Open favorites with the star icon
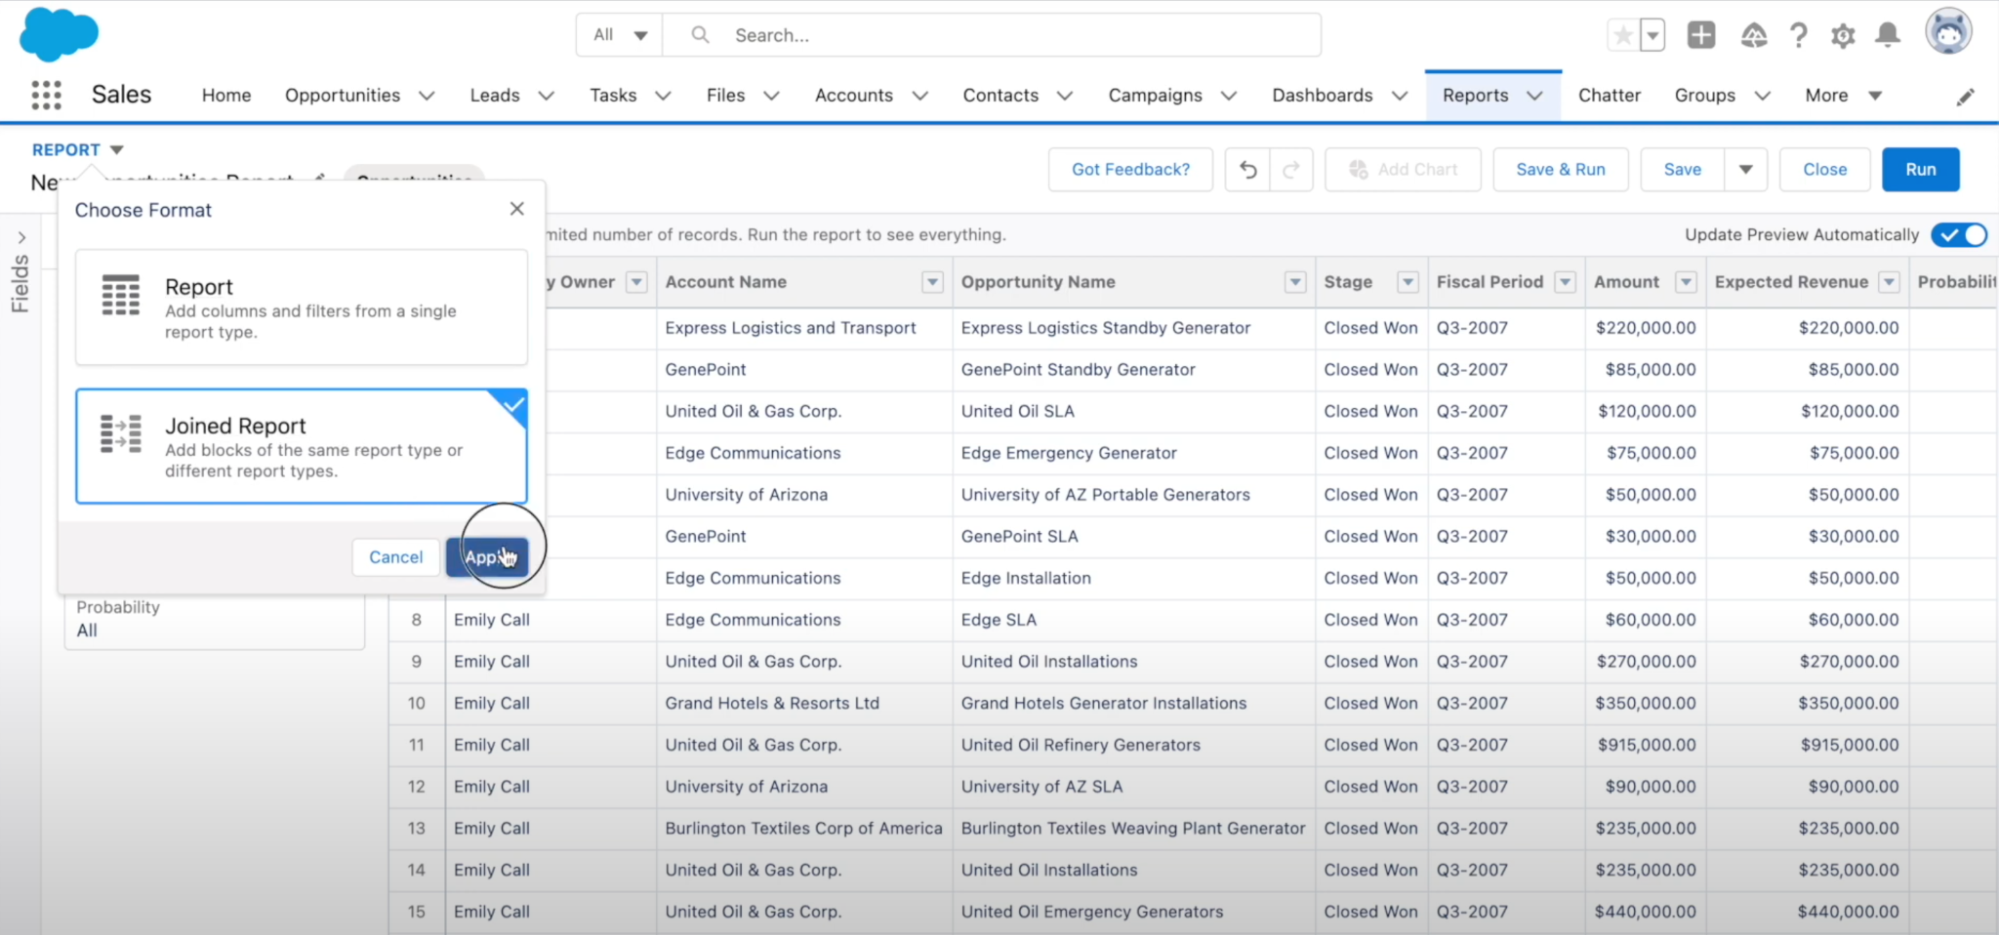 click(x=1622, y=33)
